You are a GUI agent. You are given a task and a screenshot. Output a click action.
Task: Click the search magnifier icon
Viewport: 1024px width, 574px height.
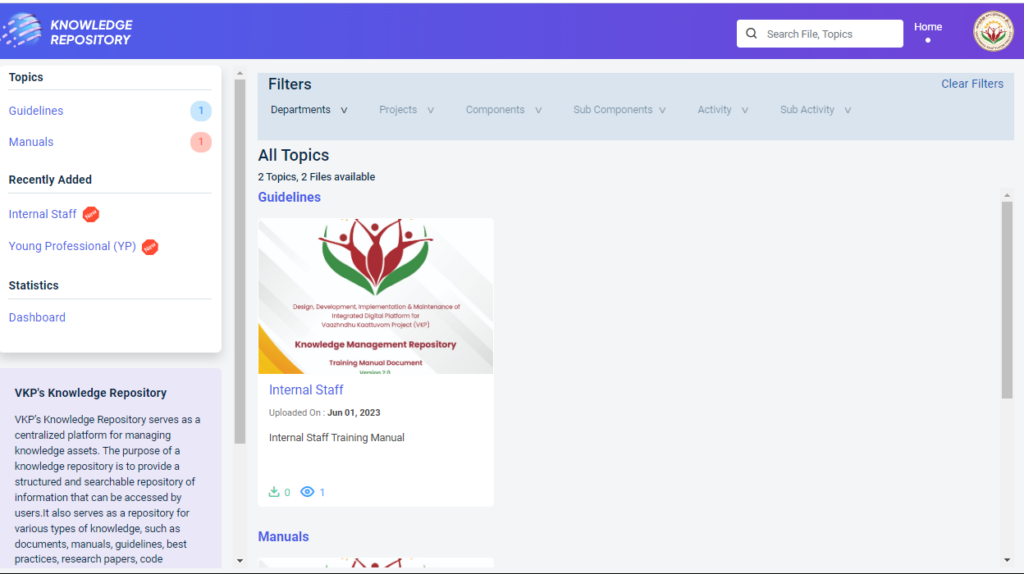752,34
